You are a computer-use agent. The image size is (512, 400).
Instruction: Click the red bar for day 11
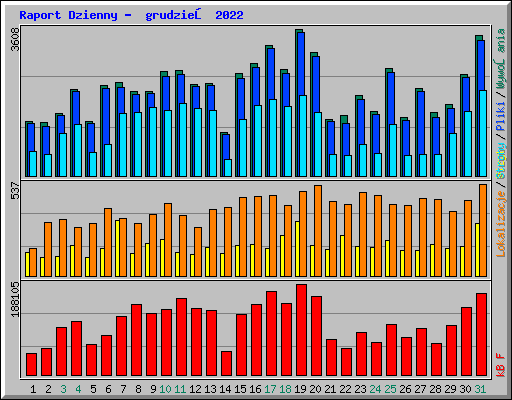[x=181, y=337]
